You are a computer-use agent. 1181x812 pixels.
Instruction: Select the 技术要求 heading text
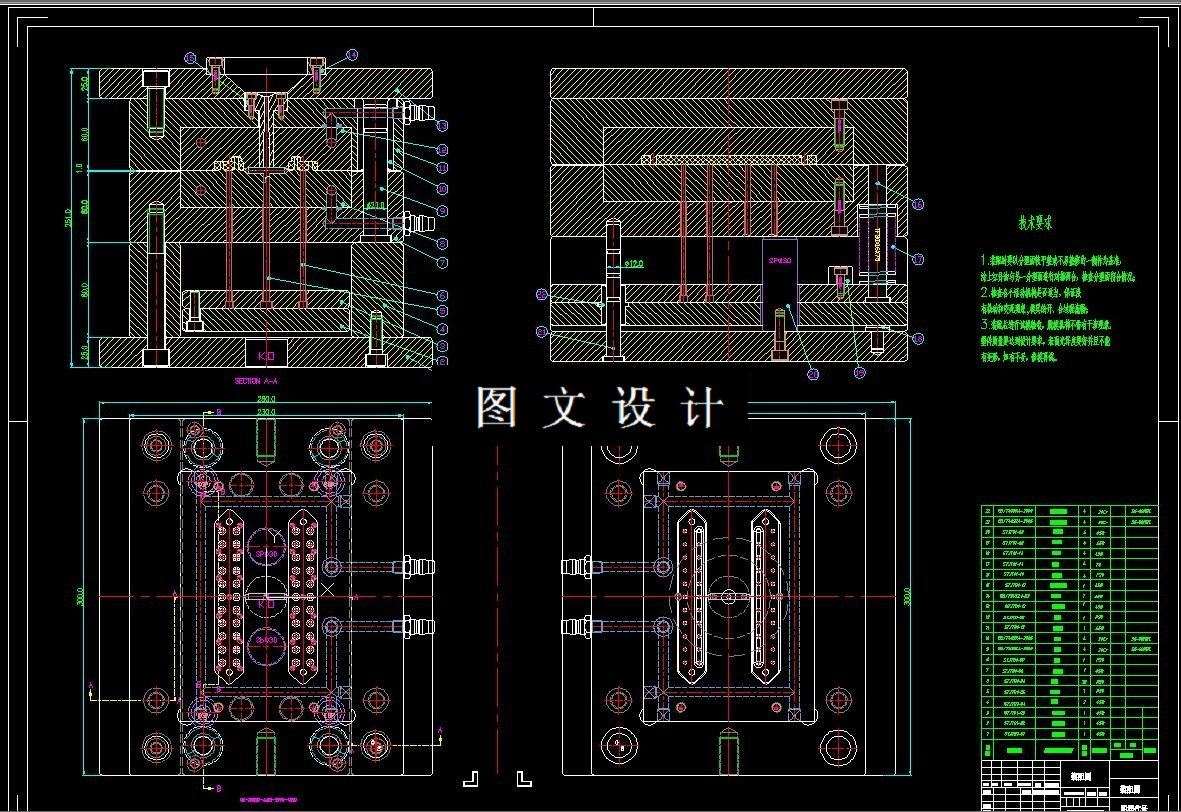pos(1035,223)
